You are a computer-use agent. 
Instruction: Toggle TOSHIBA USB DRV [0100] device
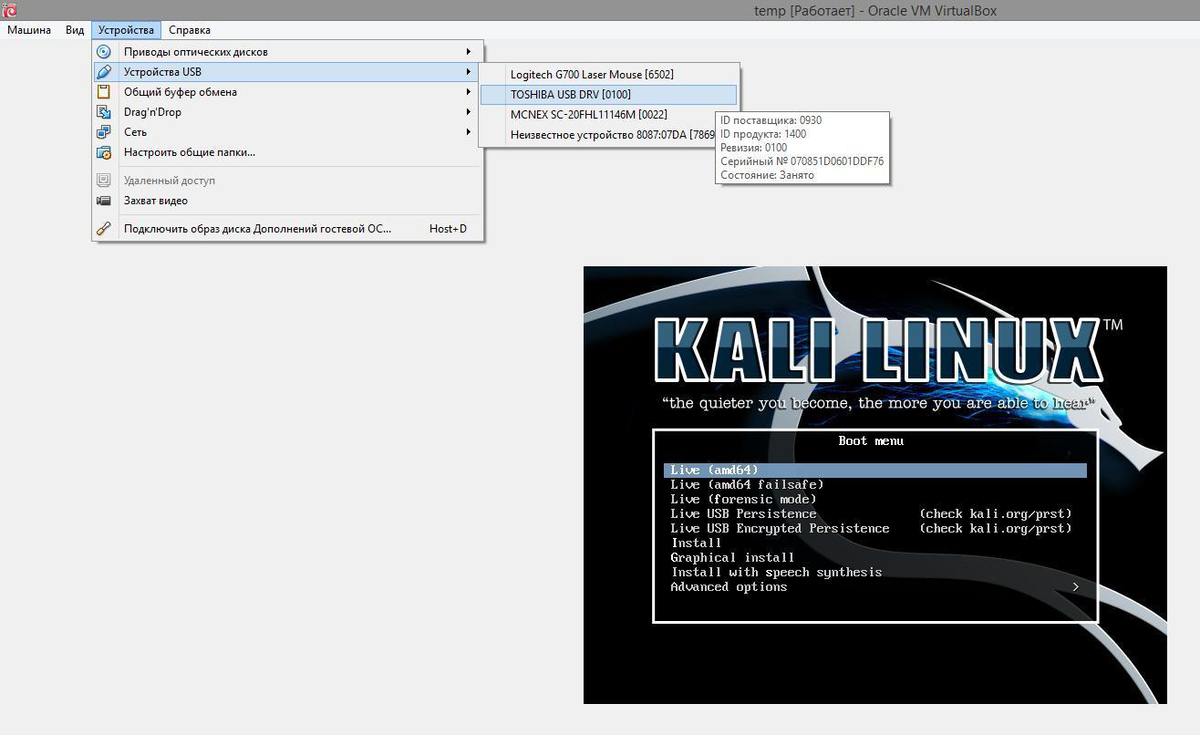[x=609, y=94]
